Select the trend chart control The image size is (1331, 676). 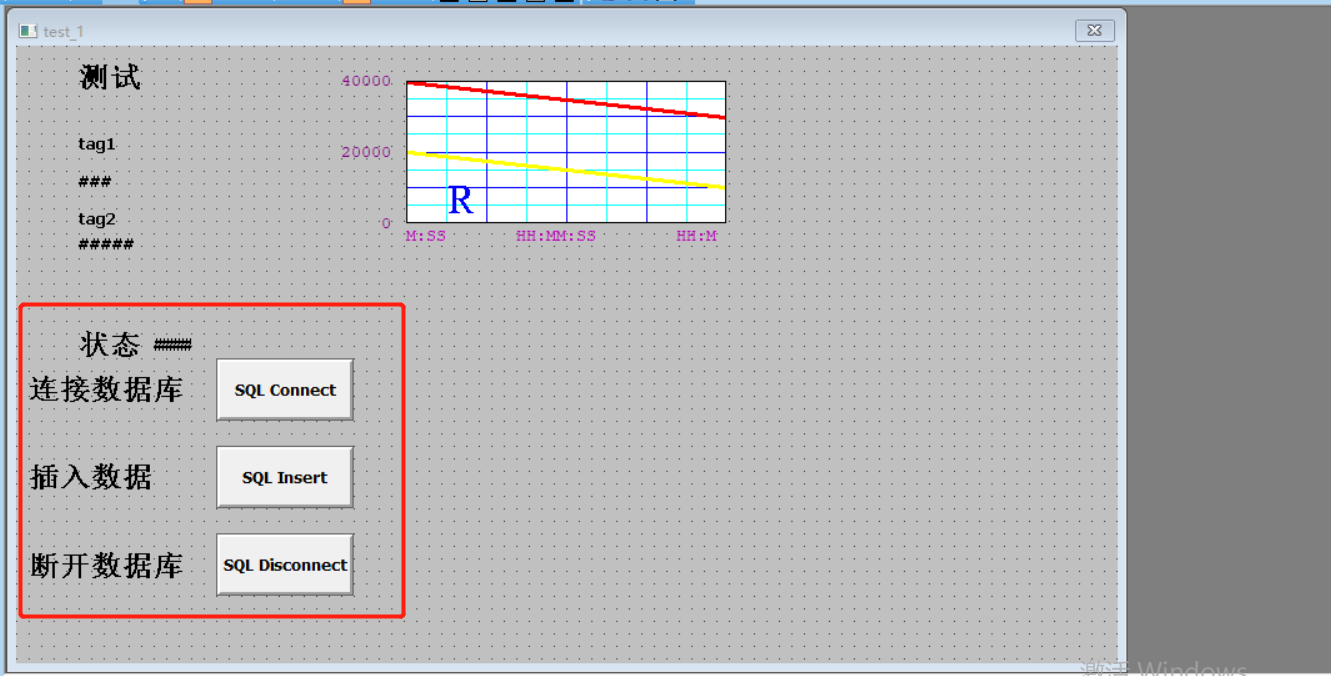pyautogui.click(x=565, y=150)
